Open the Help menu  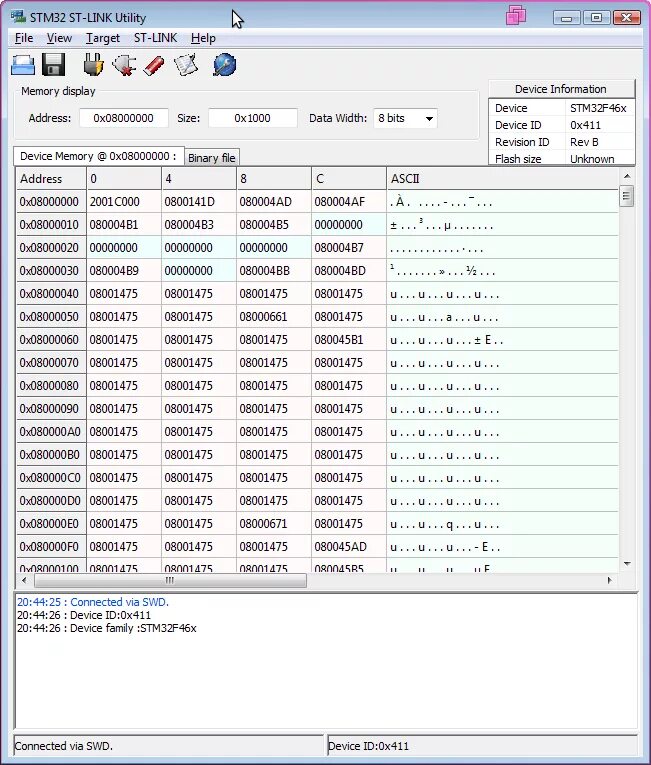[203, 38]
